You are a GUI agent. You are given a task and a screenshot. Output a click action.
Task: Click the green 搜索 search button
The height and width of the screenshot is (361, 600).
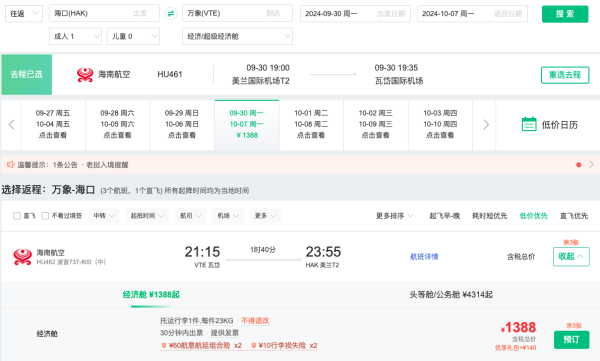[x=565, y=14]
